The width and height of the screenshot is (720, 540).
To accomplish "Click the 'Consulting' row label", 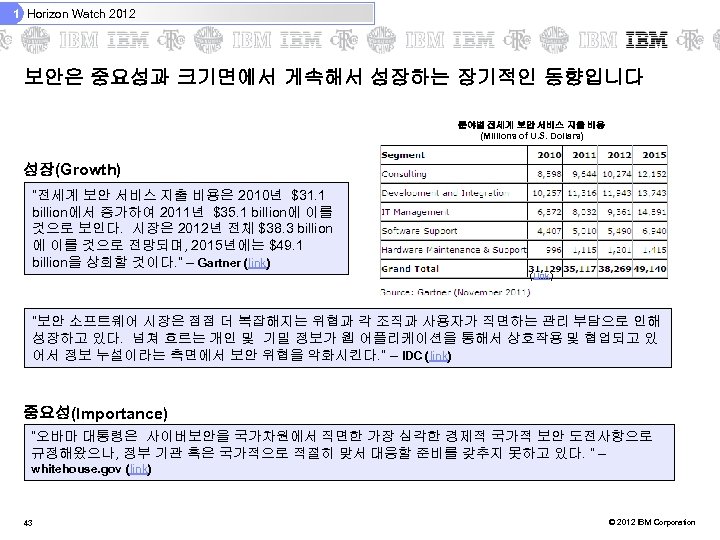I will coord(404,174).
